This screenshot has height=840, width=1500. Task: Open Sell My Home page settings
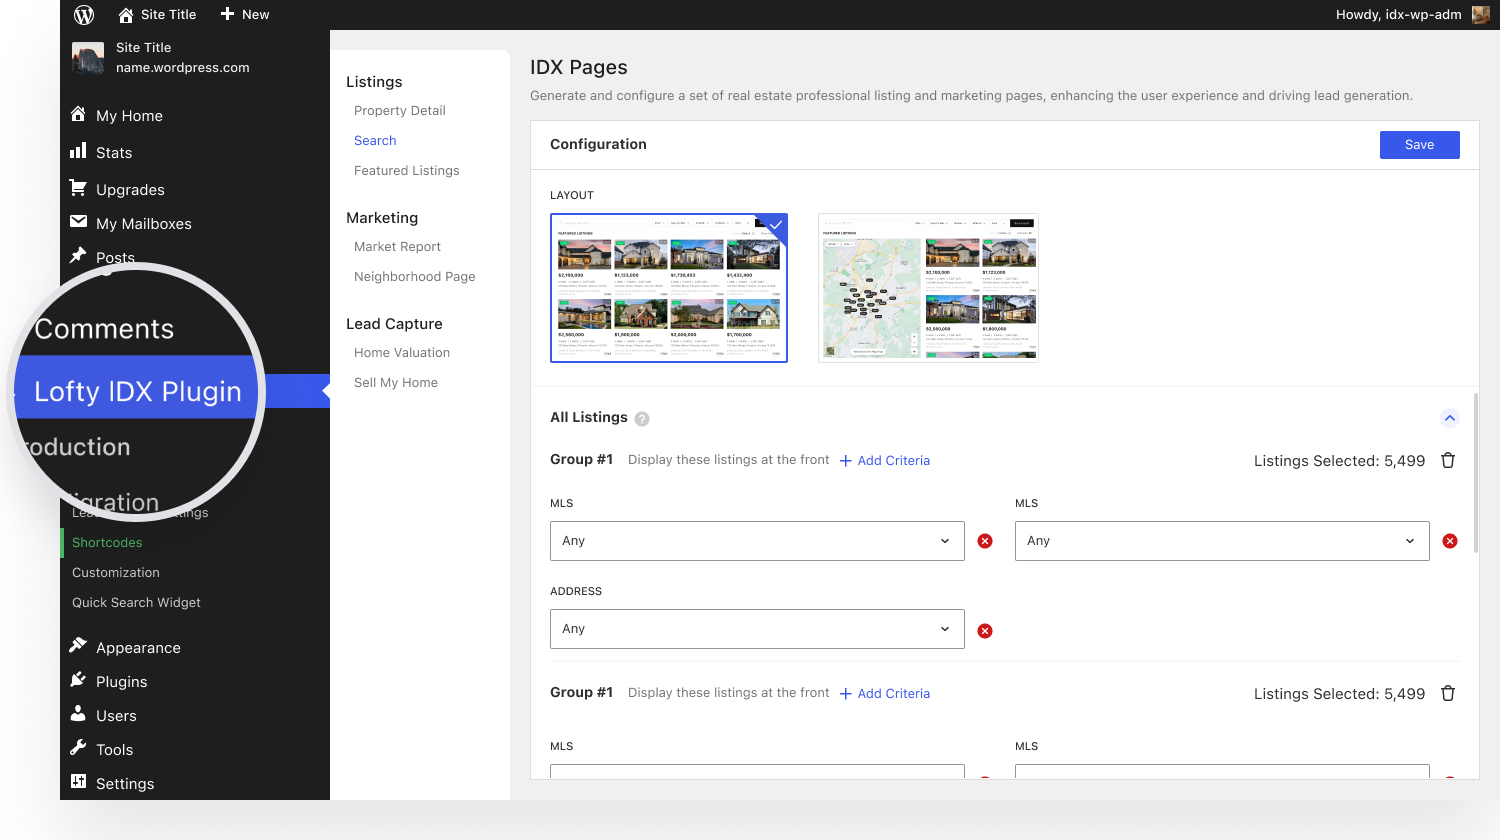click(396, 383)
